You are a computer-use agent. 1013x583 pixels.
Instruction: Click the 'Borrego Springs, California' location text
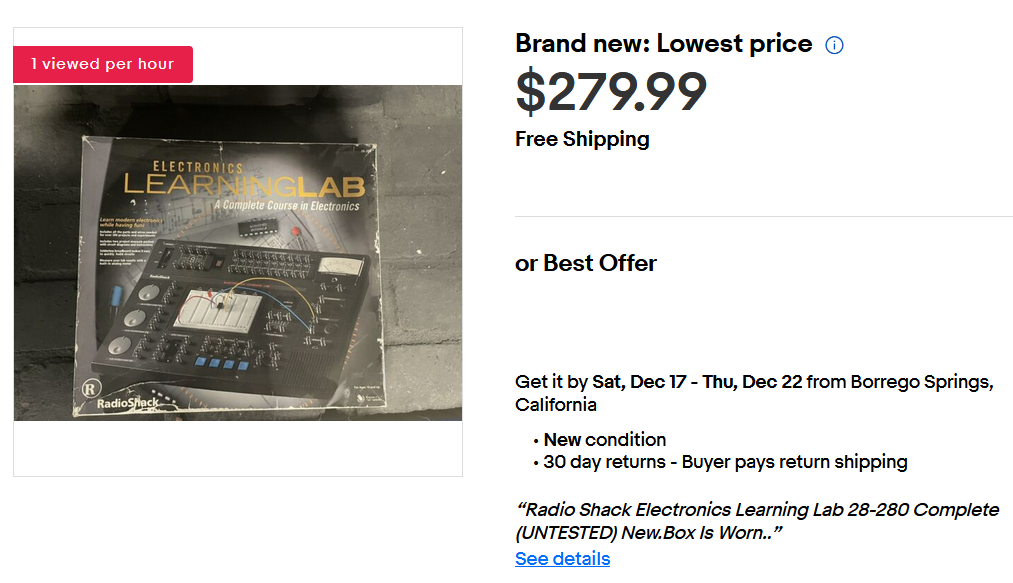754,393
